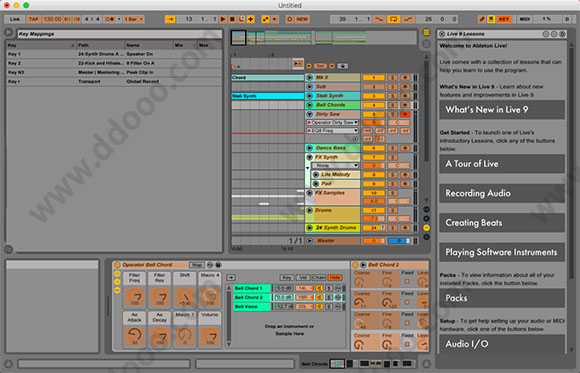
Task: Unfold the Mk II track
Action: (x=310, y=77)
